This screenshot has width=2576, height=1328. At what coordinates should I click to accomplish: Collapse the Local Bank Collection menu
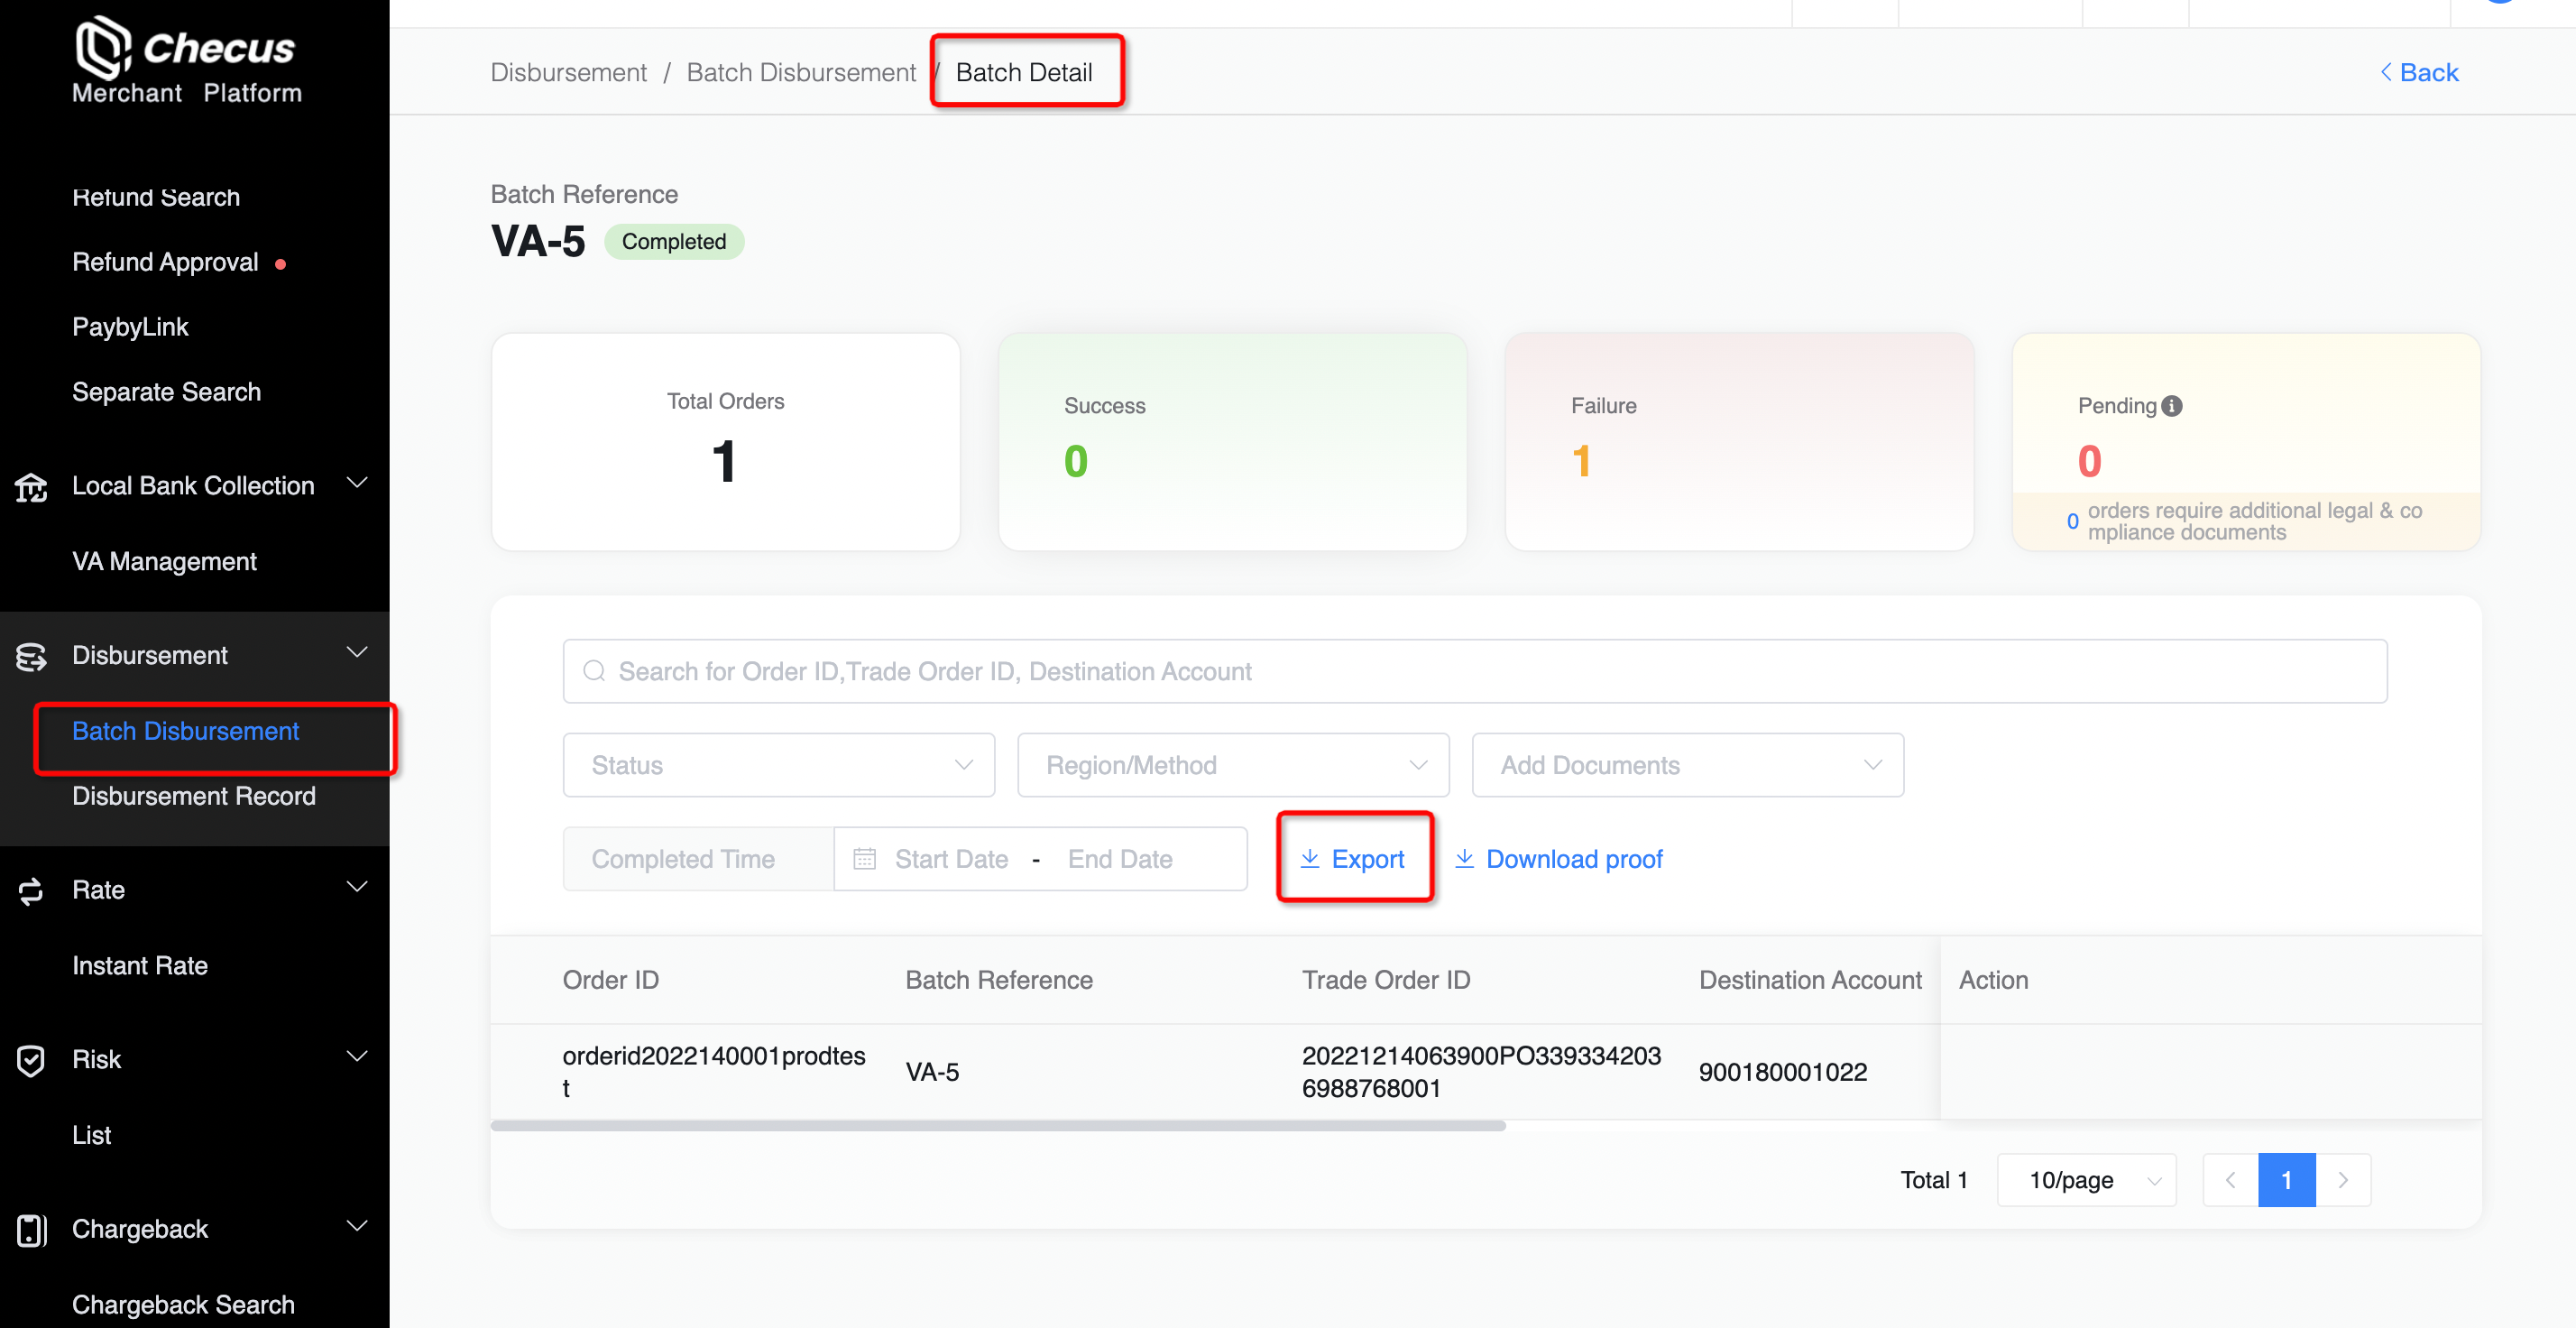356,484
